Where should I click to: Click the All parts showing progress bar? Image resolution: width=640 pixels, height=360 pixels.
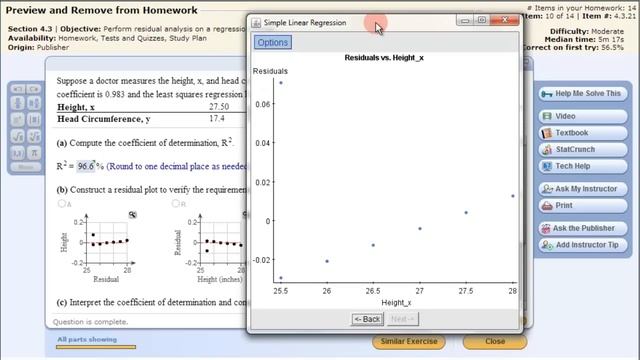(96, 347)
